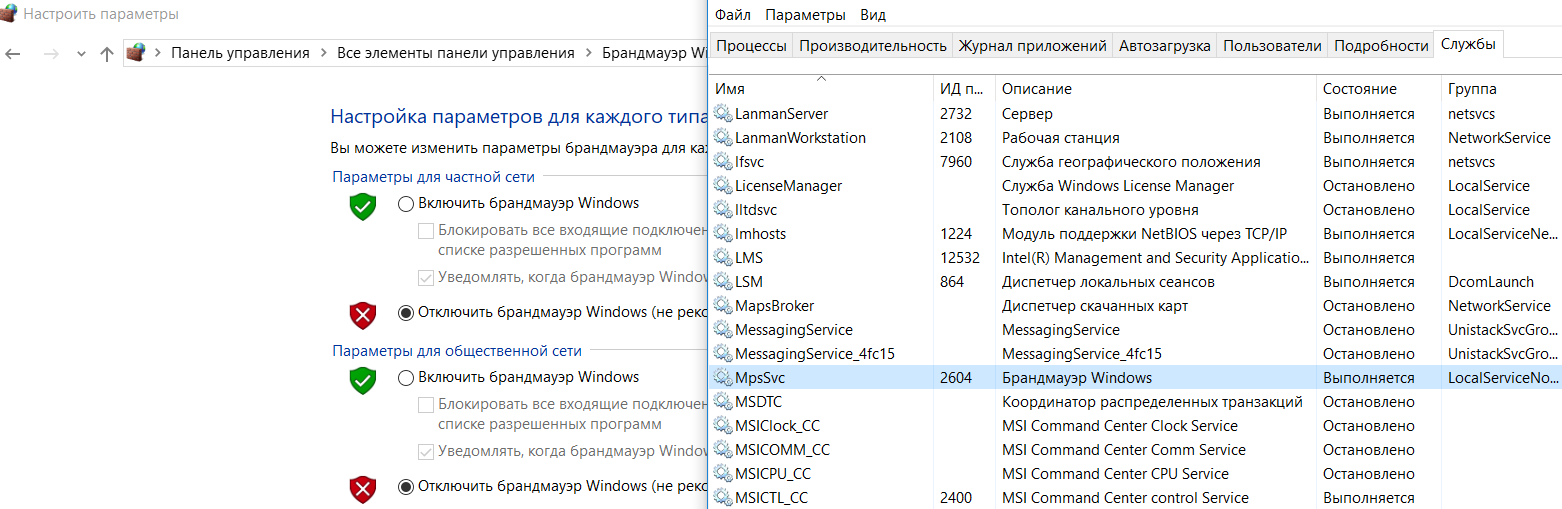Image resolution: width=1562 pixels, height=509 pixels.
Task: Open the Параметры menu in Task Manager
Action: pyautogui.click(x=806, y=15)
